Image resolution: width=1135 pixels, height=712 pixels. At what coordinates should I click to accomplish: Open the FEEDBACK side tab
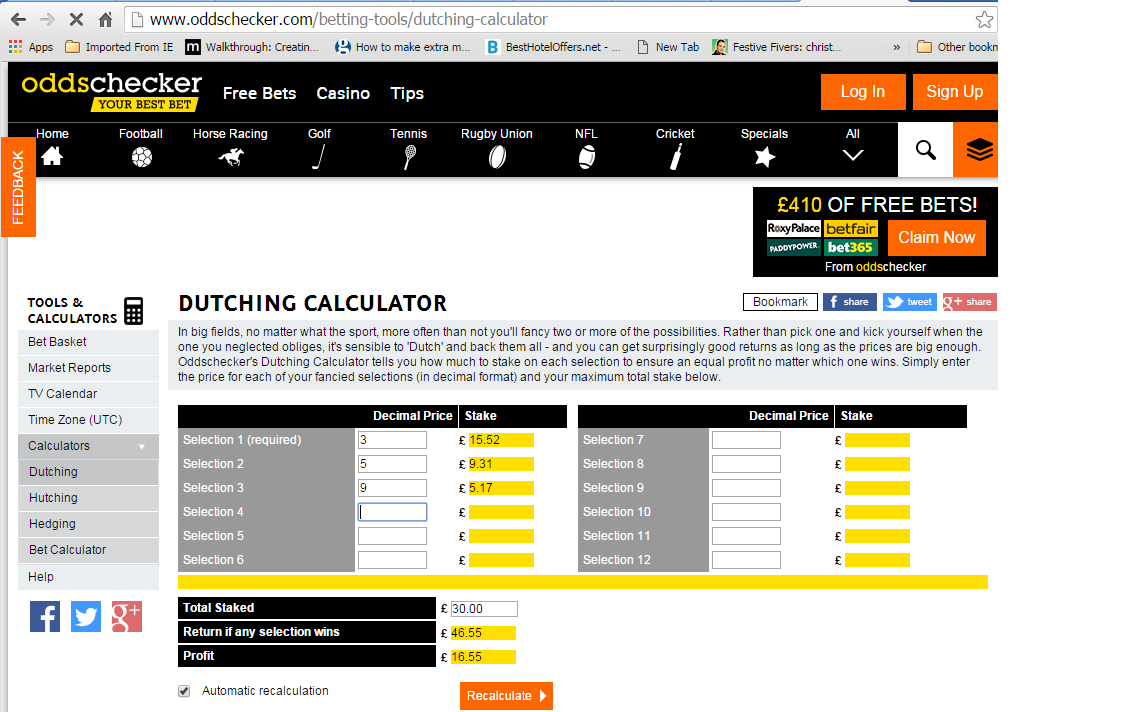[x=18, y=187]
